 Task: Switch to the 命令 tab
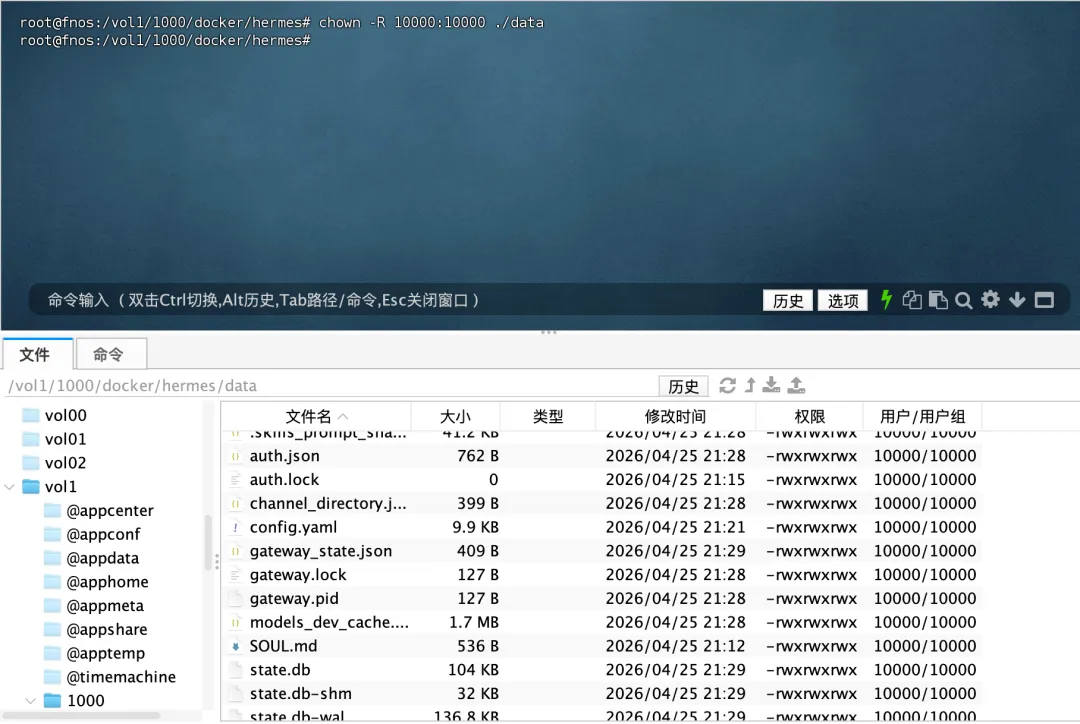click(110, 354)
